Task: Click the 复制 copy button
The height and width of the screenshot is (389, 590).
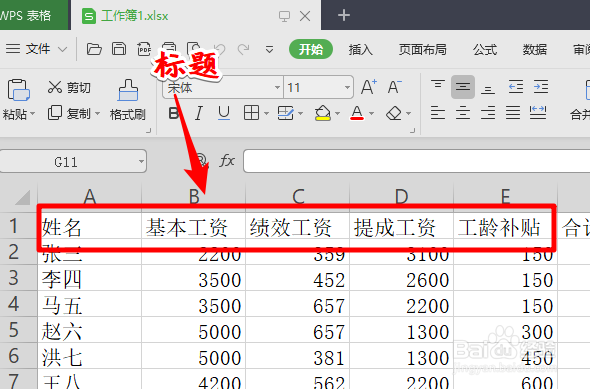Action: click(x=69, y=113)
